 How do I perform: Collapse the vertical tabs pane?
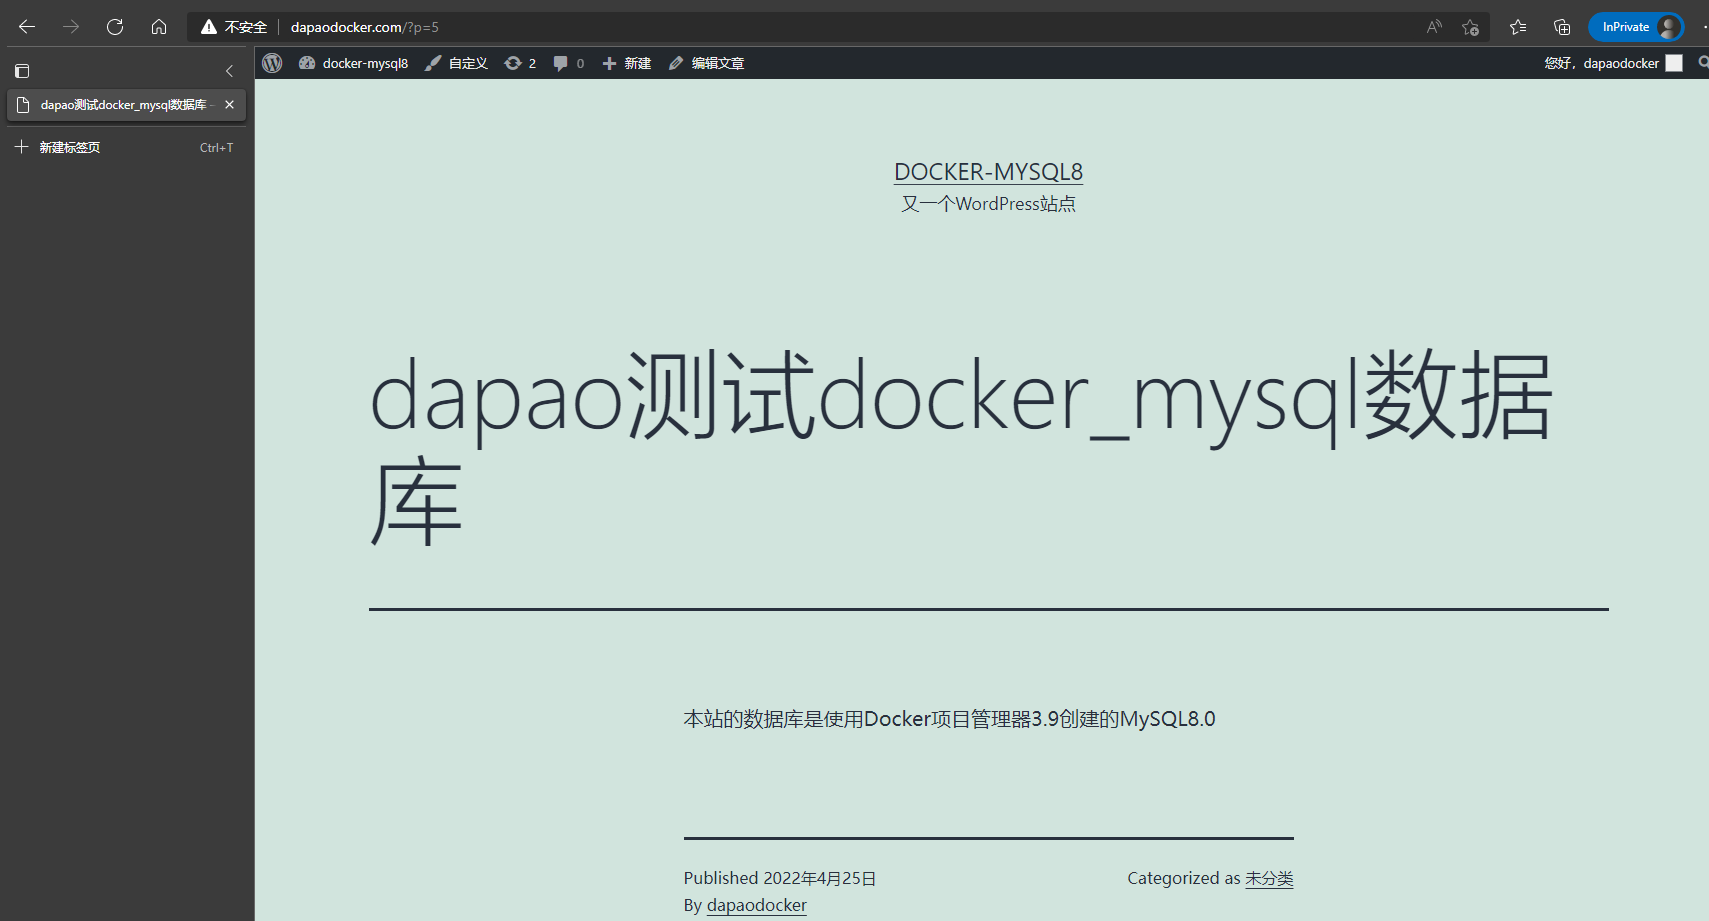coord(229,71)
